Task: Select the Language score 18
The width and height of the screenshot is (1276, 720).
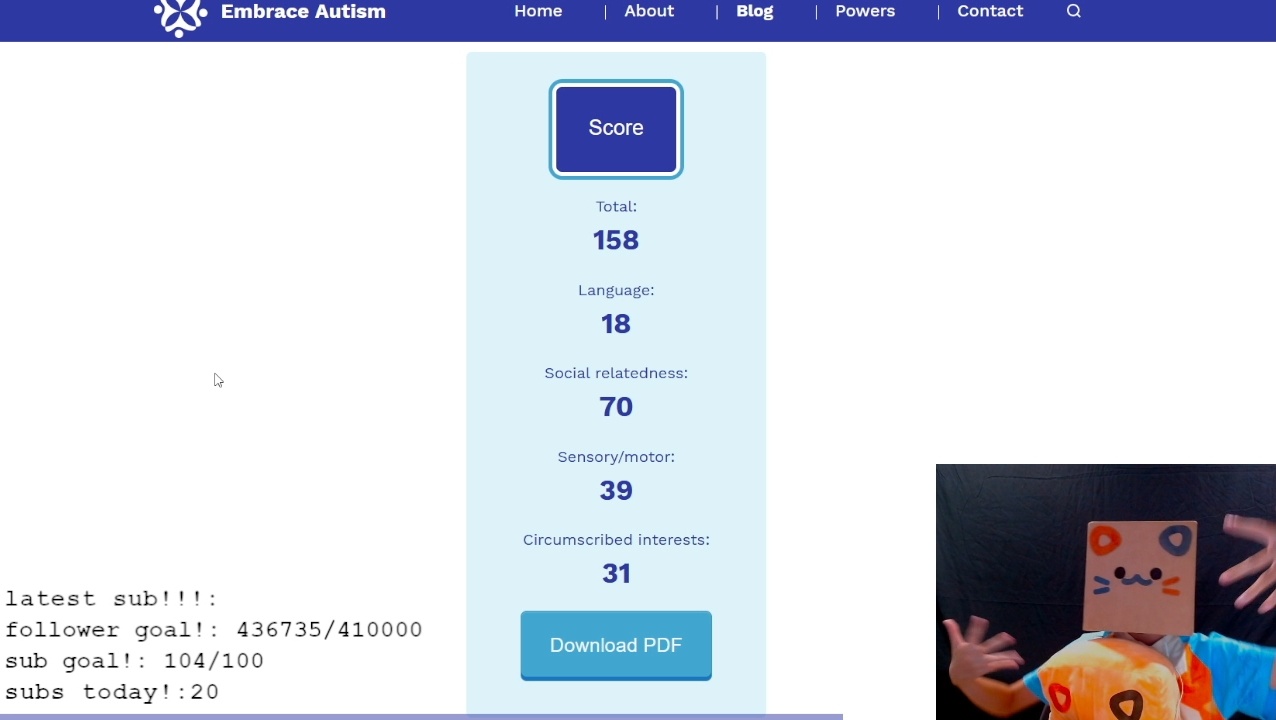Action: coord(616,324)
